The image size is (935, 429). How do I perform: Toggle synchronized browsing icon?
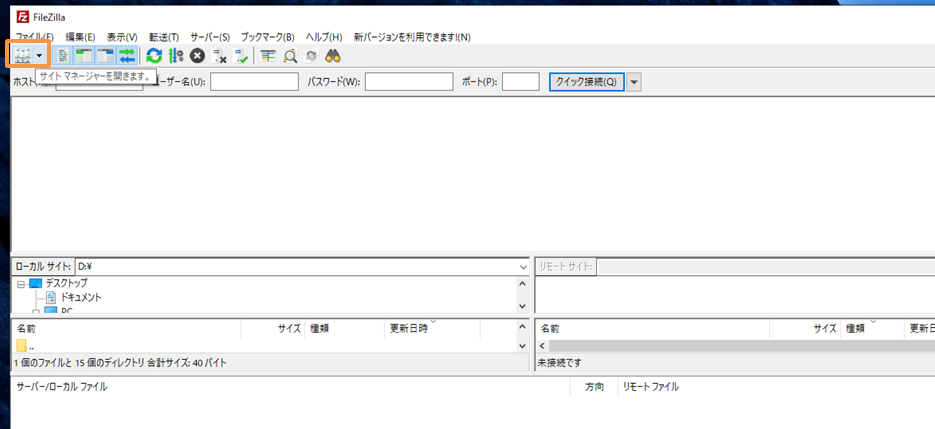point(311,56)
